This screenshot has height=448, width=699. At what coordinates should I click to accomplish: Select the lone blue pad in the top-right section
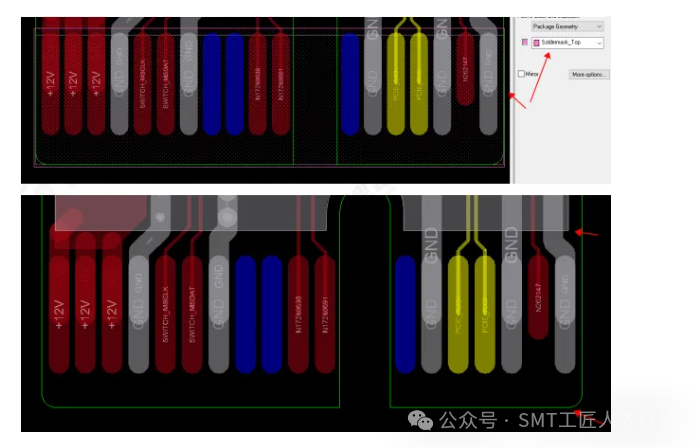(x=349, y=85)
